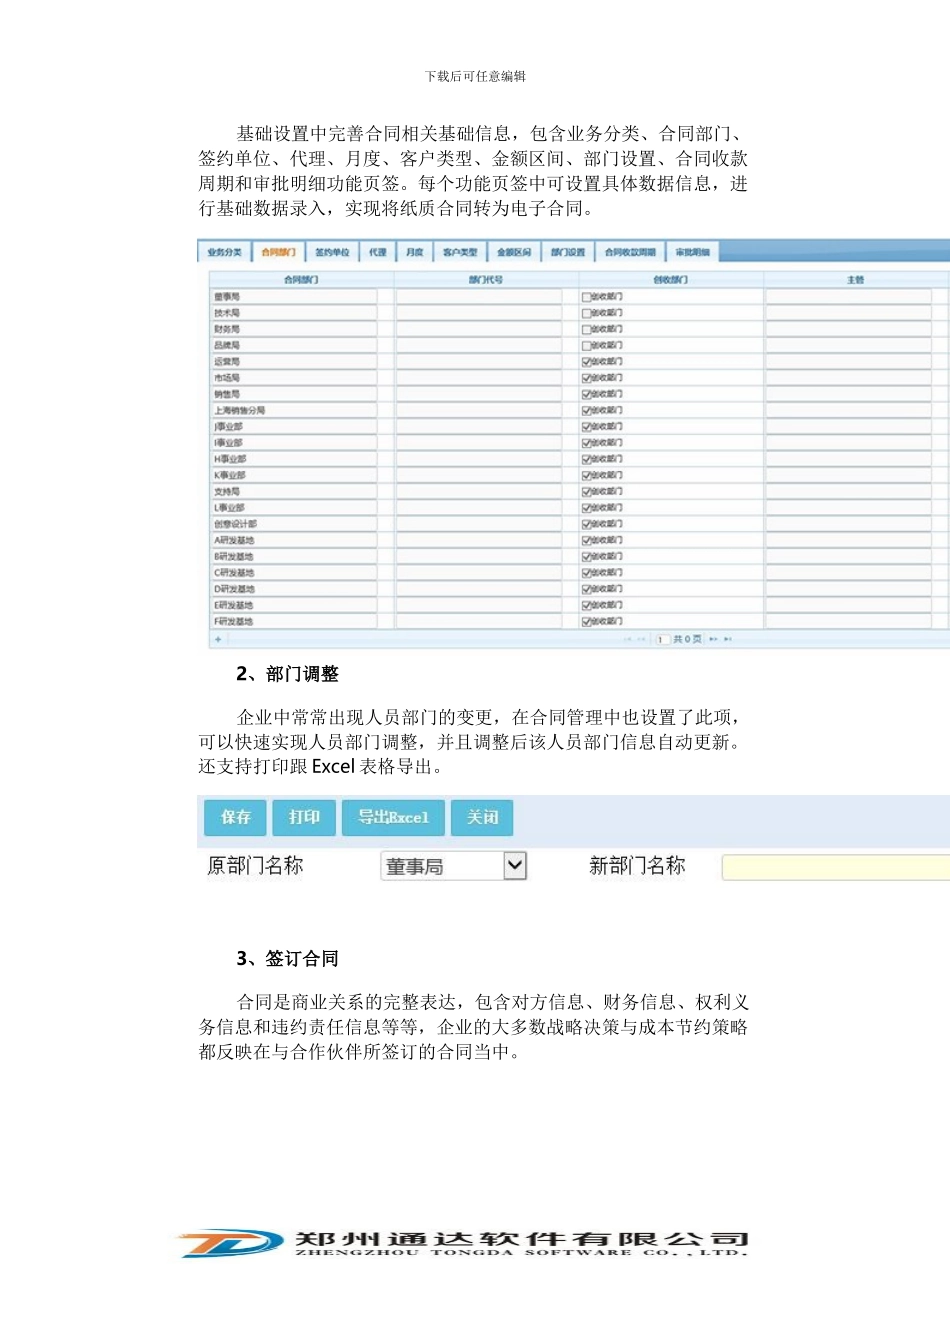The height and width of the screenshot is (1344, 950).
Task: Go to the first page with the pager icon
Action: coord(628,639)
